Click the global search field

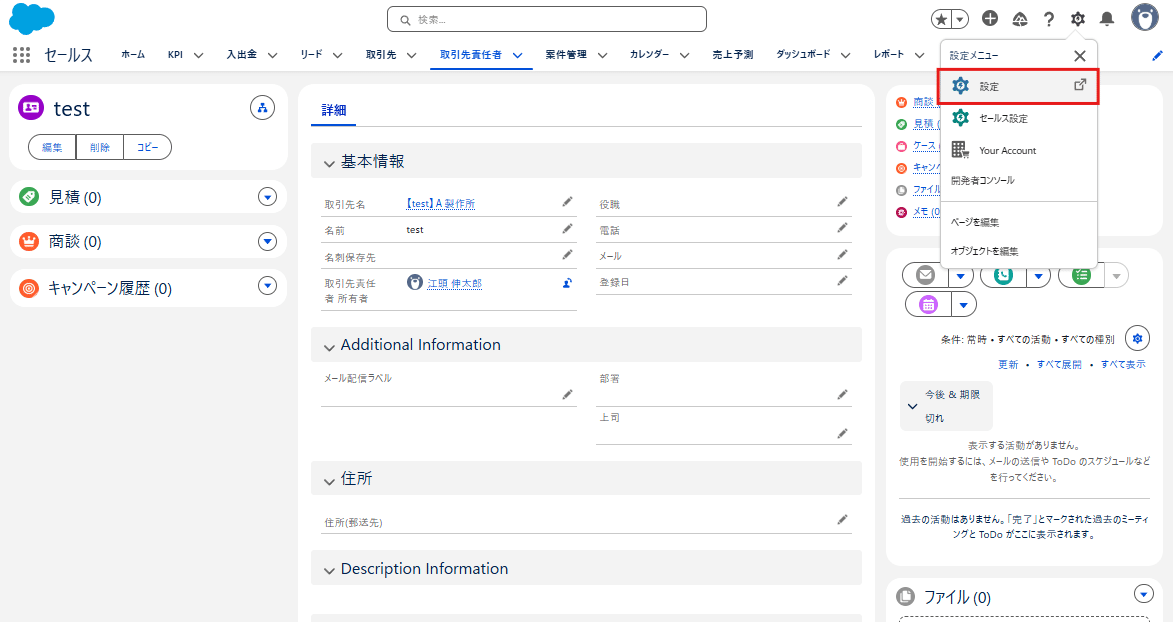(x=547, y=19)
